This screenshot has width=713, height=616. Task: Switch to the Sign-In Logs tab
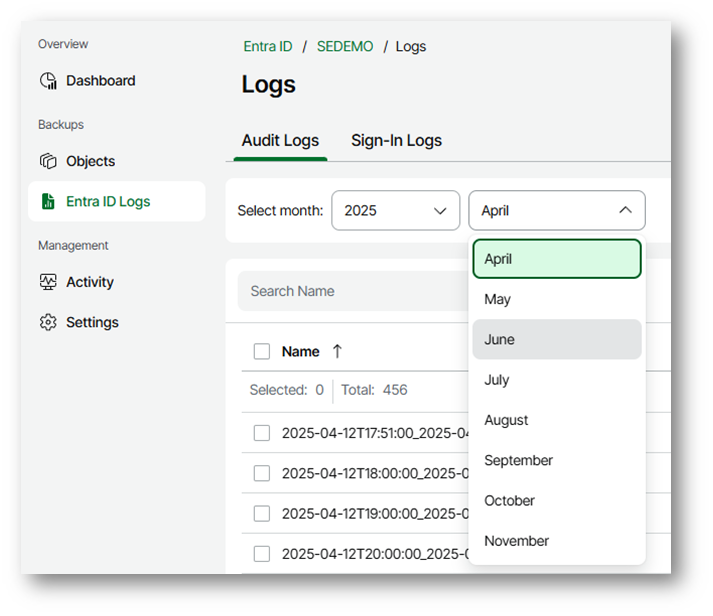(396, 141)
